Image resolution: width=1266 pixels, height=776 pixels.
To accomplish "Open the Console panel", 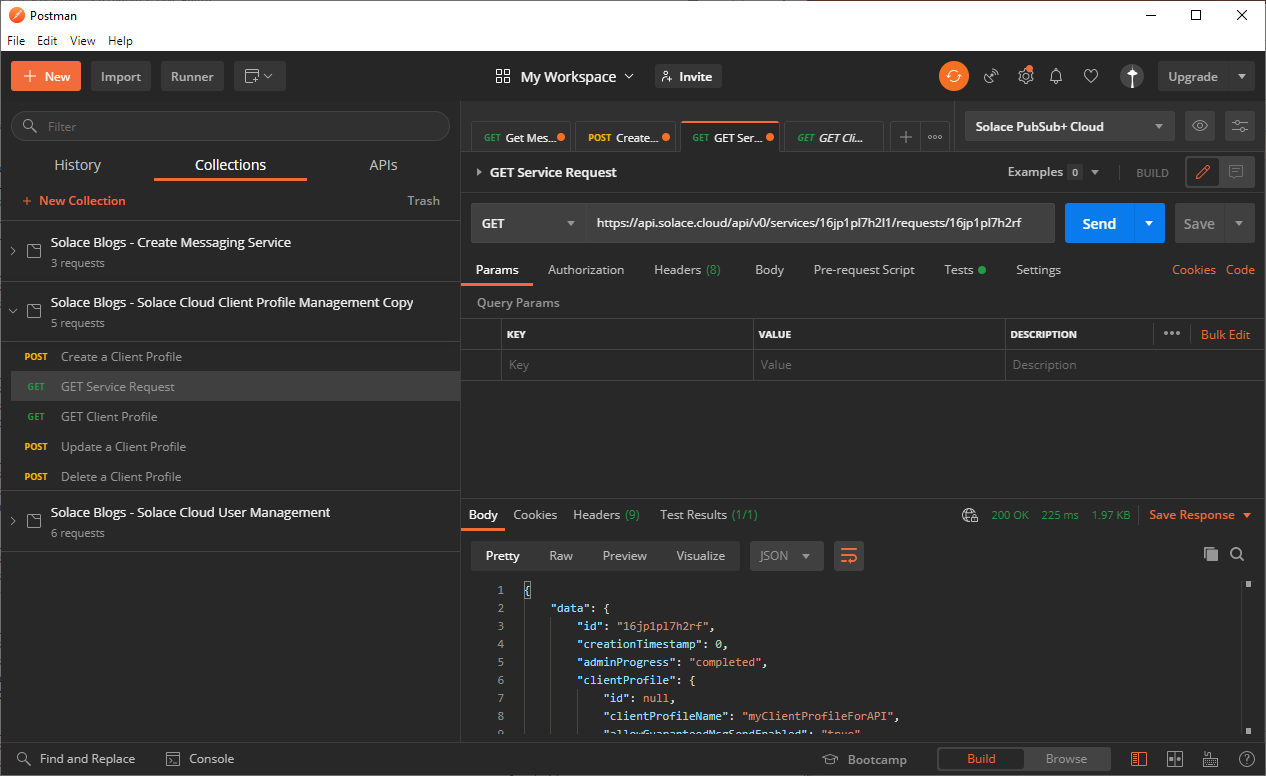I will (200, 759).
